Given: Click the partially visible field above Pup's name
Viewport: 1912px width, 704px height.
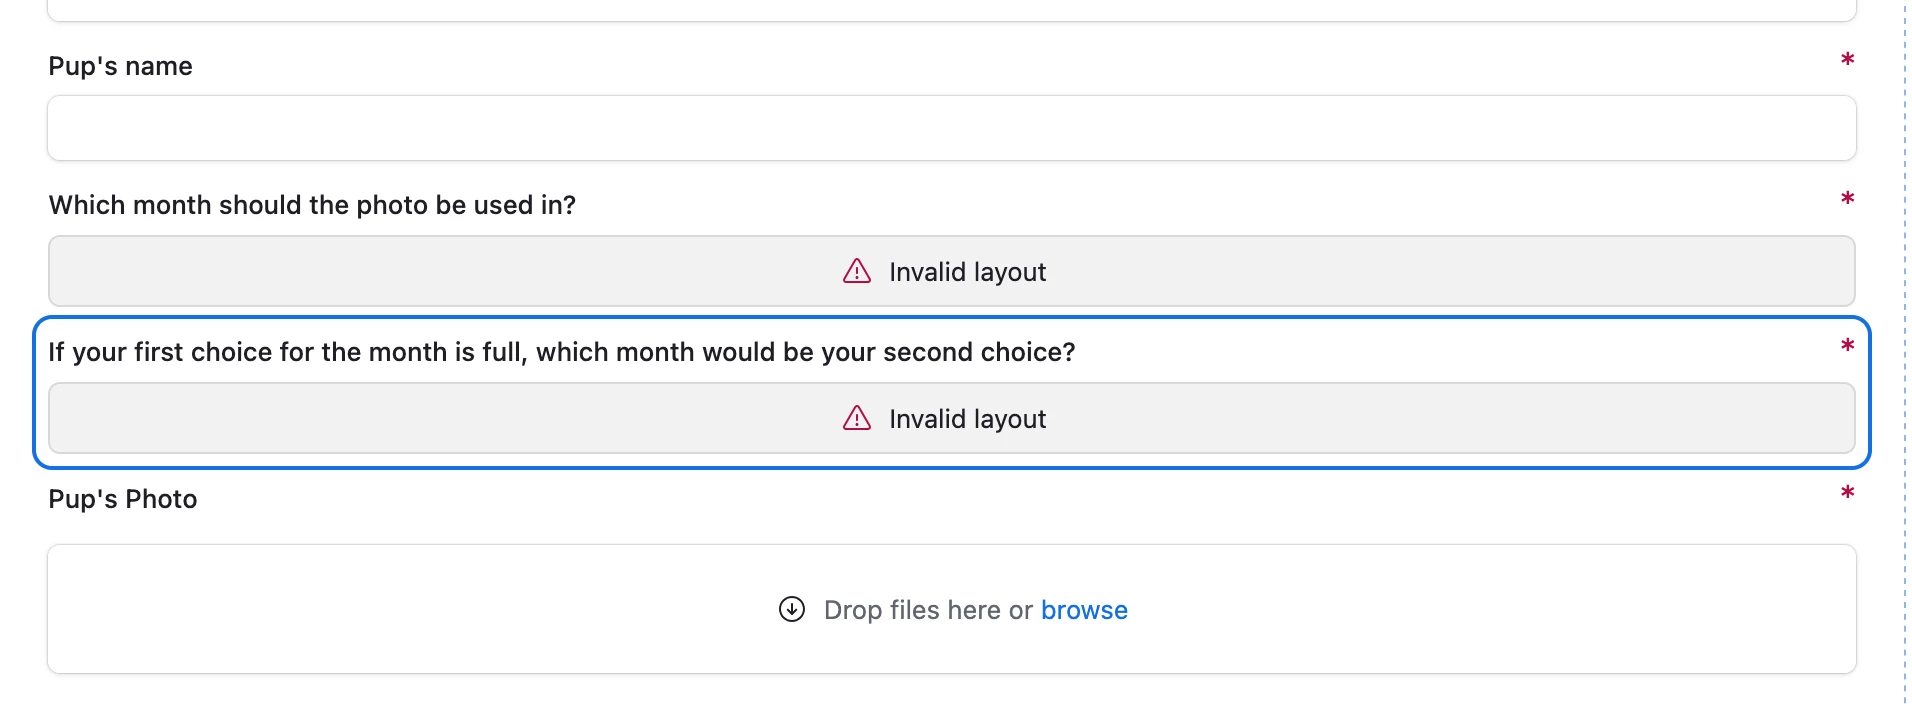Looking at the screenshot, I should pyautogui.click(x=951, y=10).
